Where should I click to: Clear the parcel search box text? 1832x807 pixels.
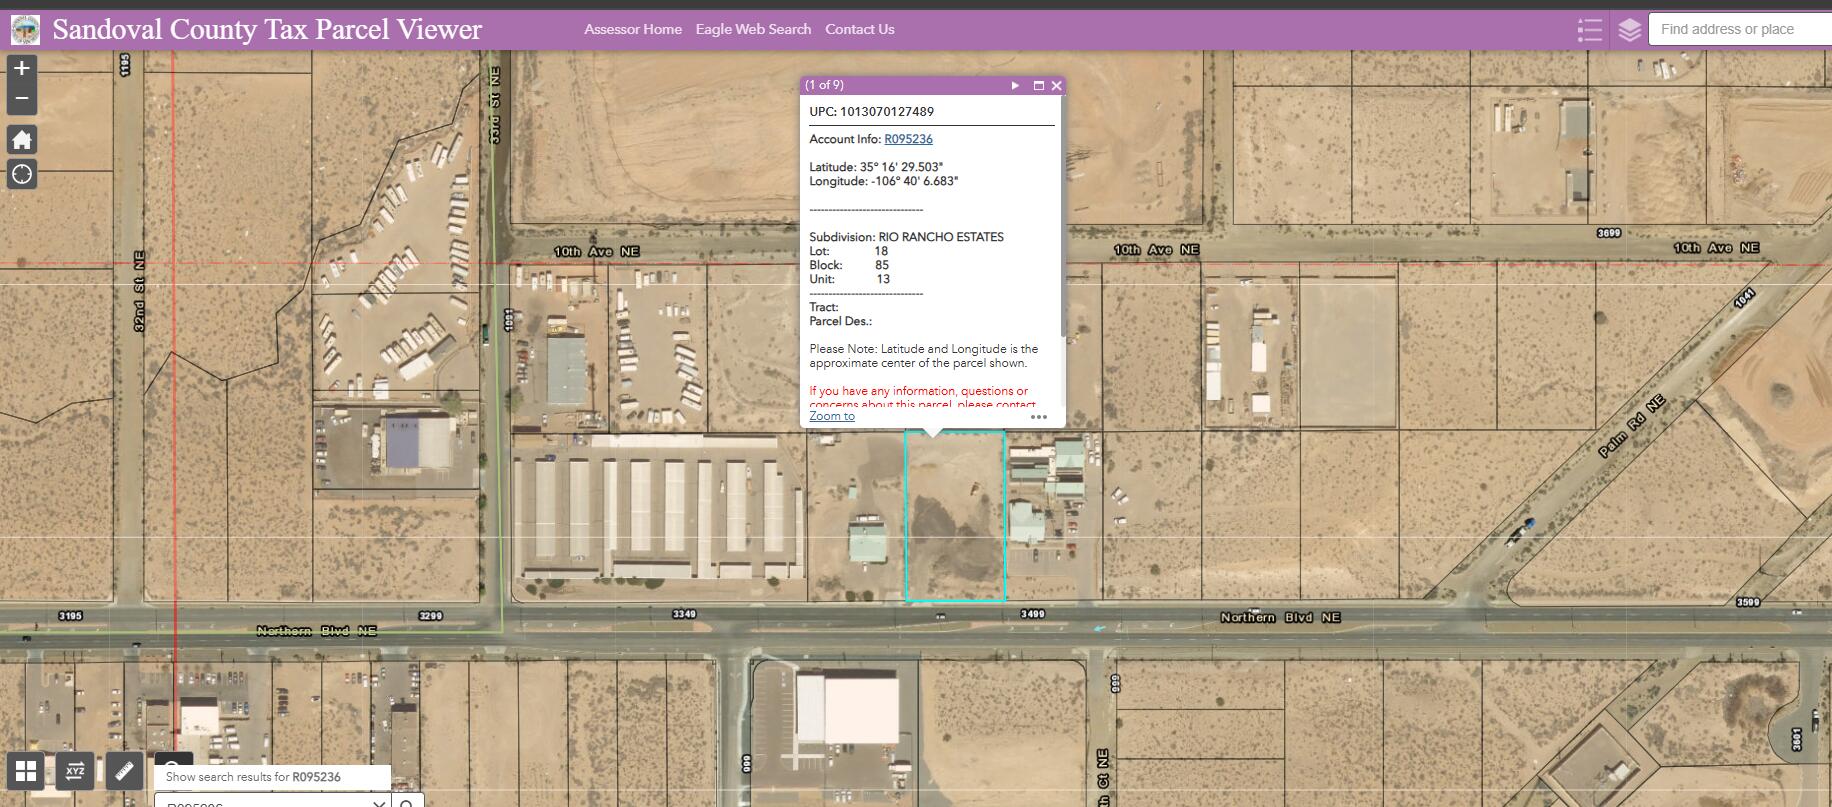click(379, 802)
